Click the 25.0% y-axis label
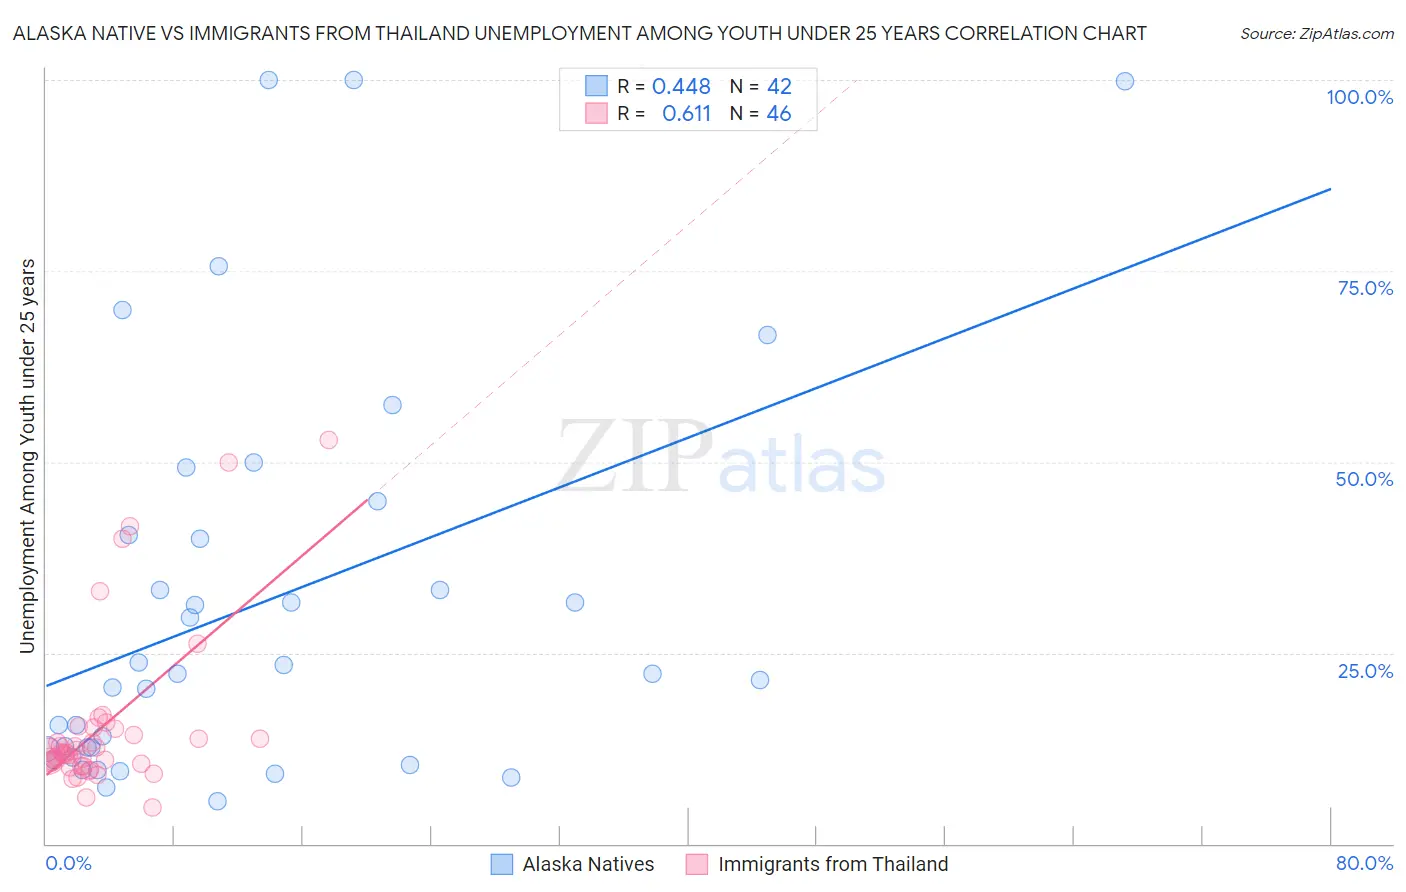 (x=1365, y=671)
